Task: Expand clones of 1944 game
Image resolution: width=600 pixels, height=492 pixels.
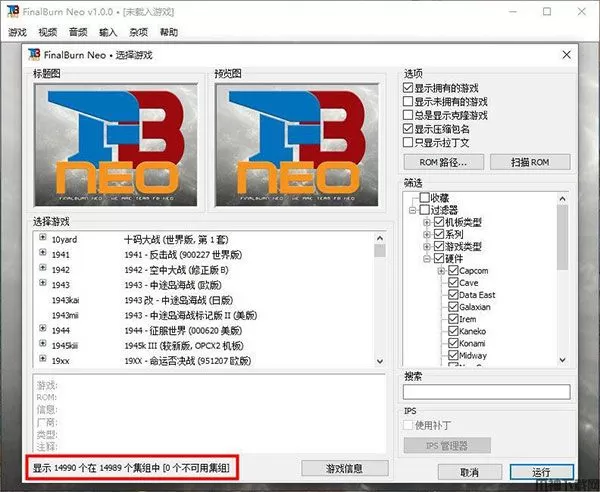Action: [x=43, y=328]
